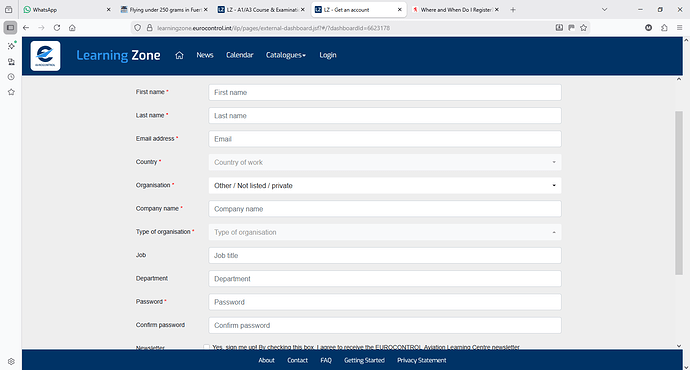This screenshot has height=370, width=690.
Task: Switch to 'Where and When Do I Register' tab
Action: (455, 10)
